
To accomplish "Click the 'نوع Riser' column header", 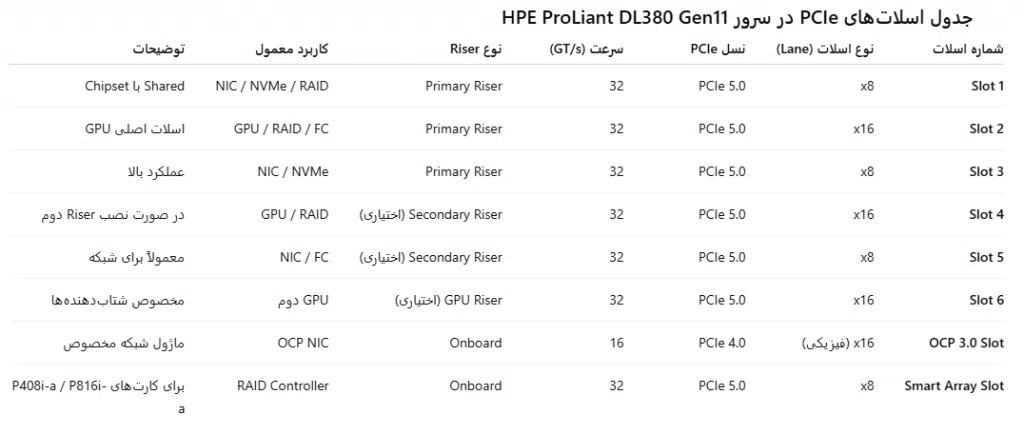I will click(x=477, y=49).
